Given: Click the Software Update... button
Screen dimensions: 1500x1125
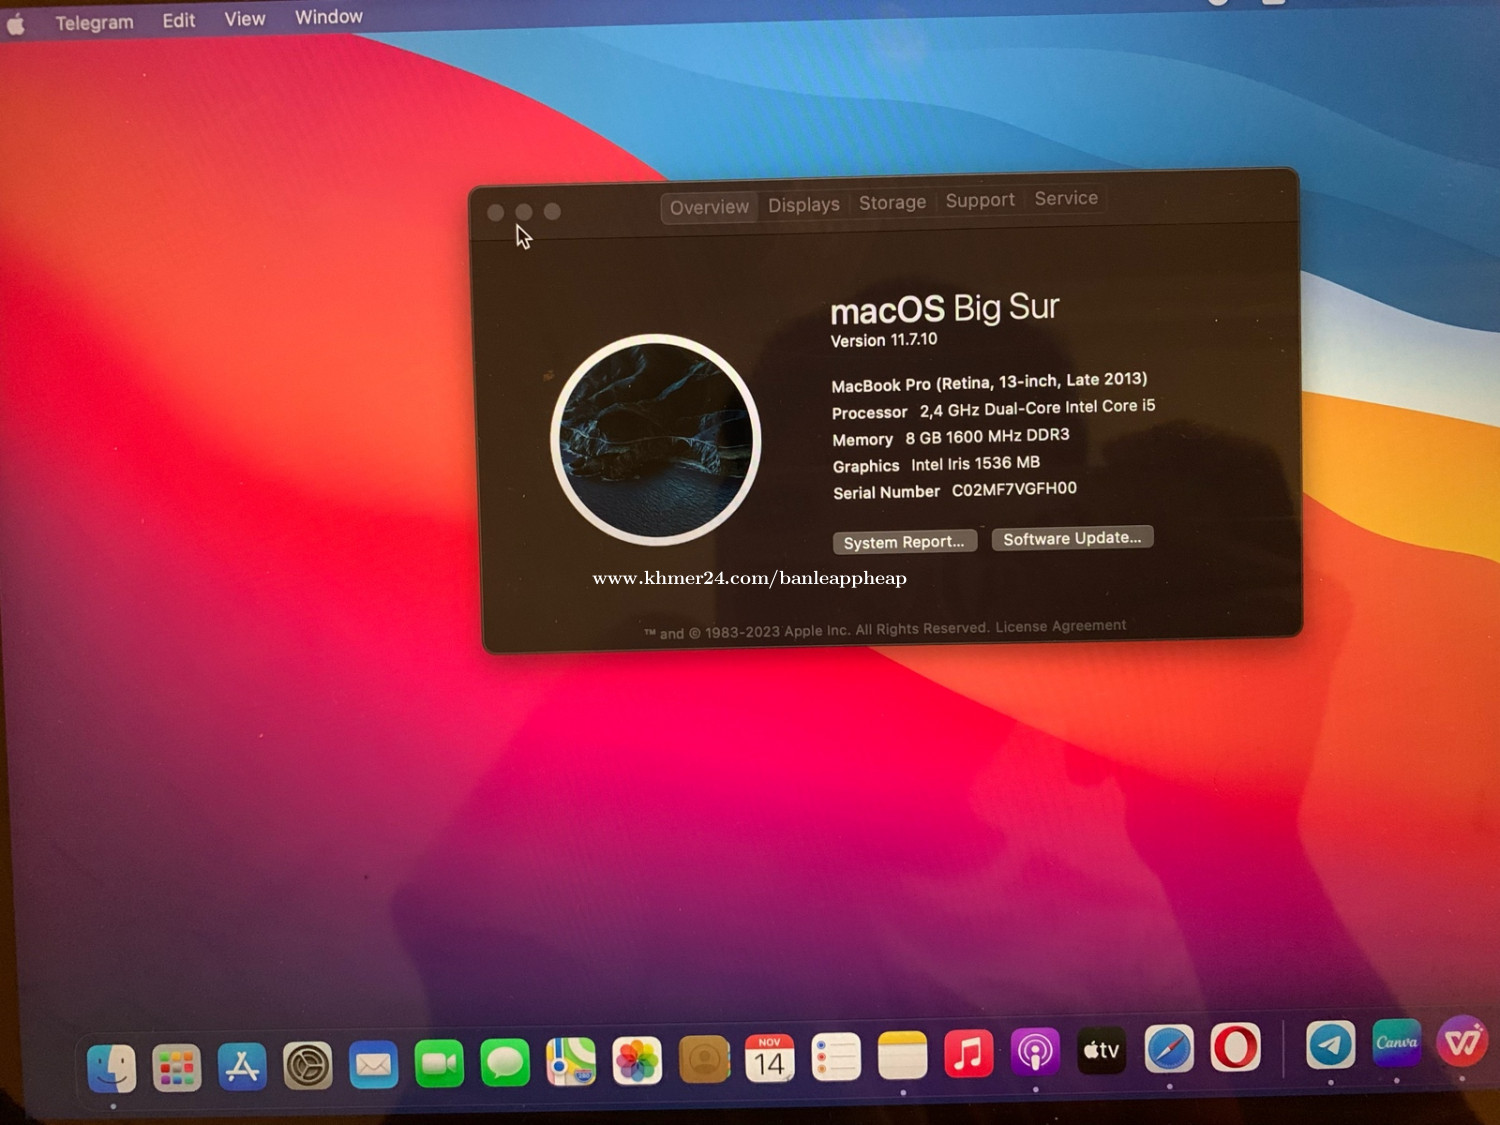Looking at the screenshot, I should coord(1072,538).
